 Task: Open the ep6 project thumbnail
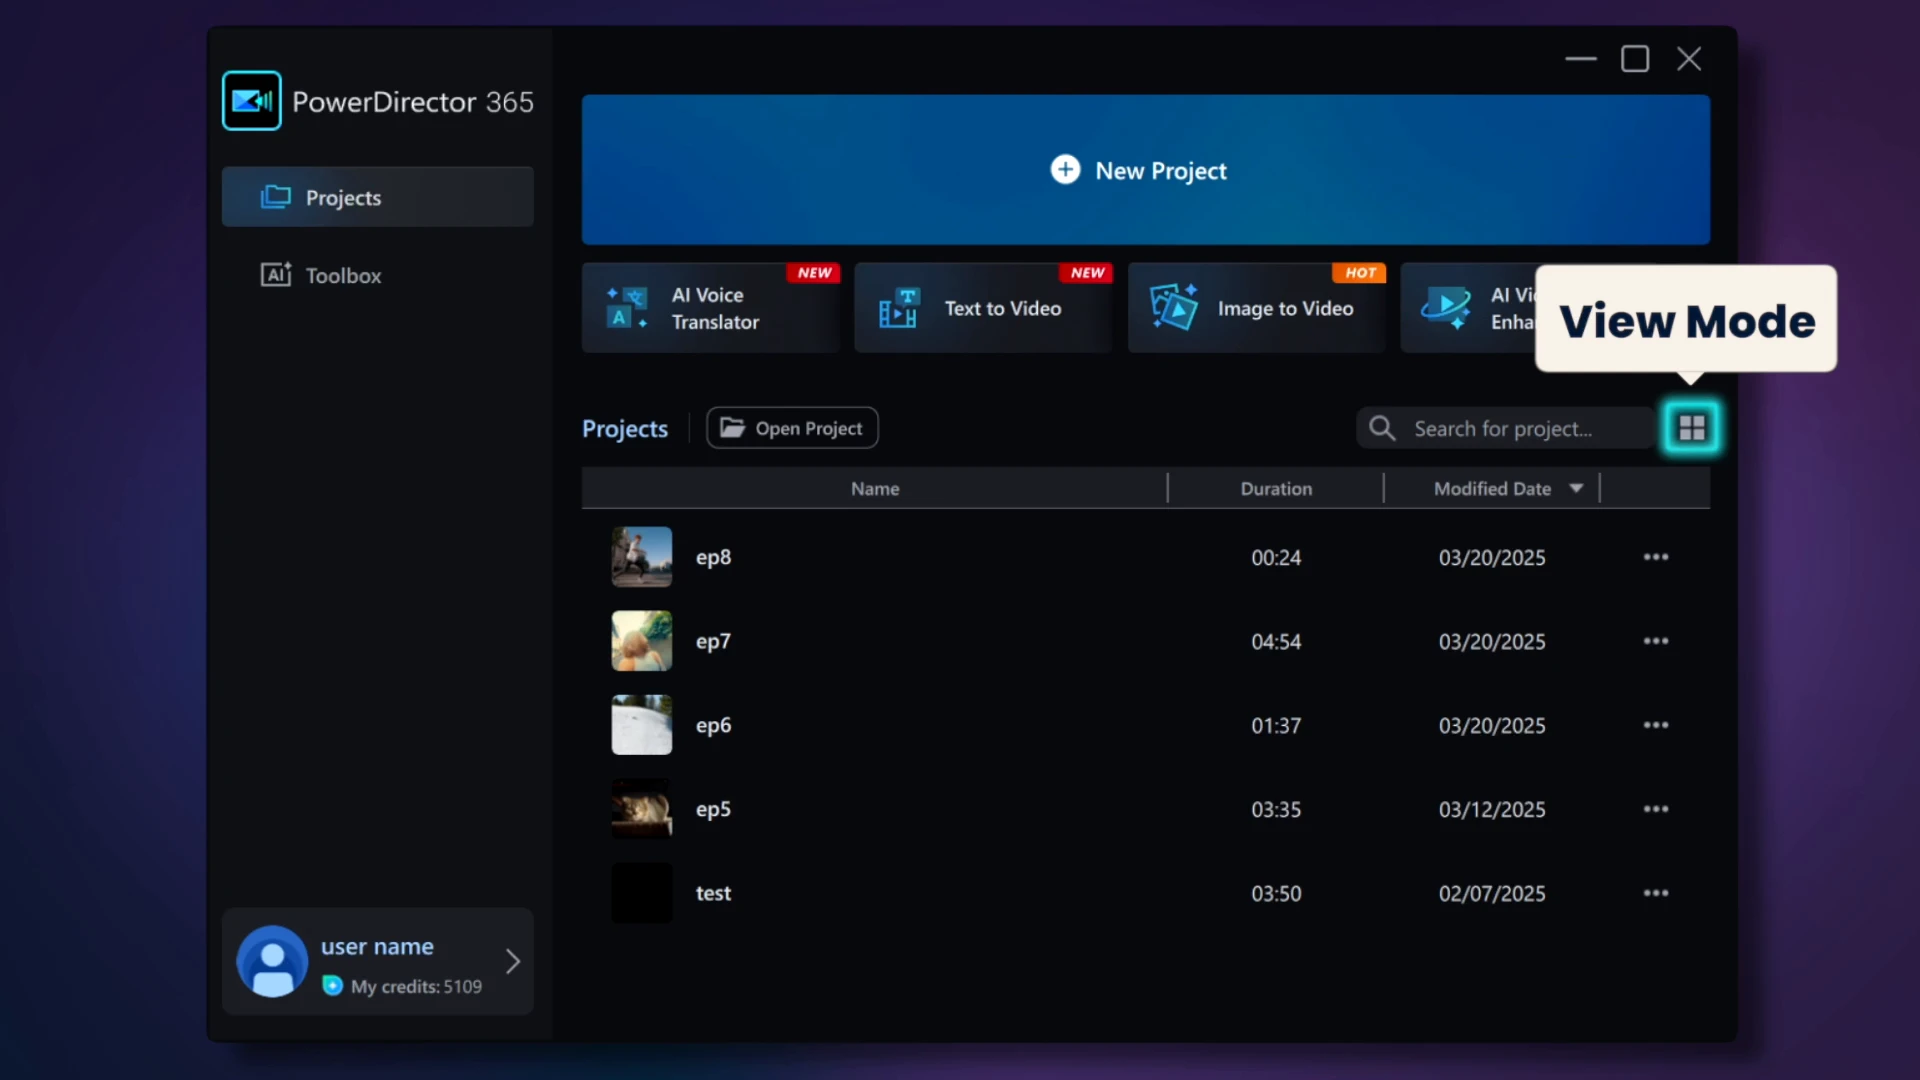[x=642, y=725]
